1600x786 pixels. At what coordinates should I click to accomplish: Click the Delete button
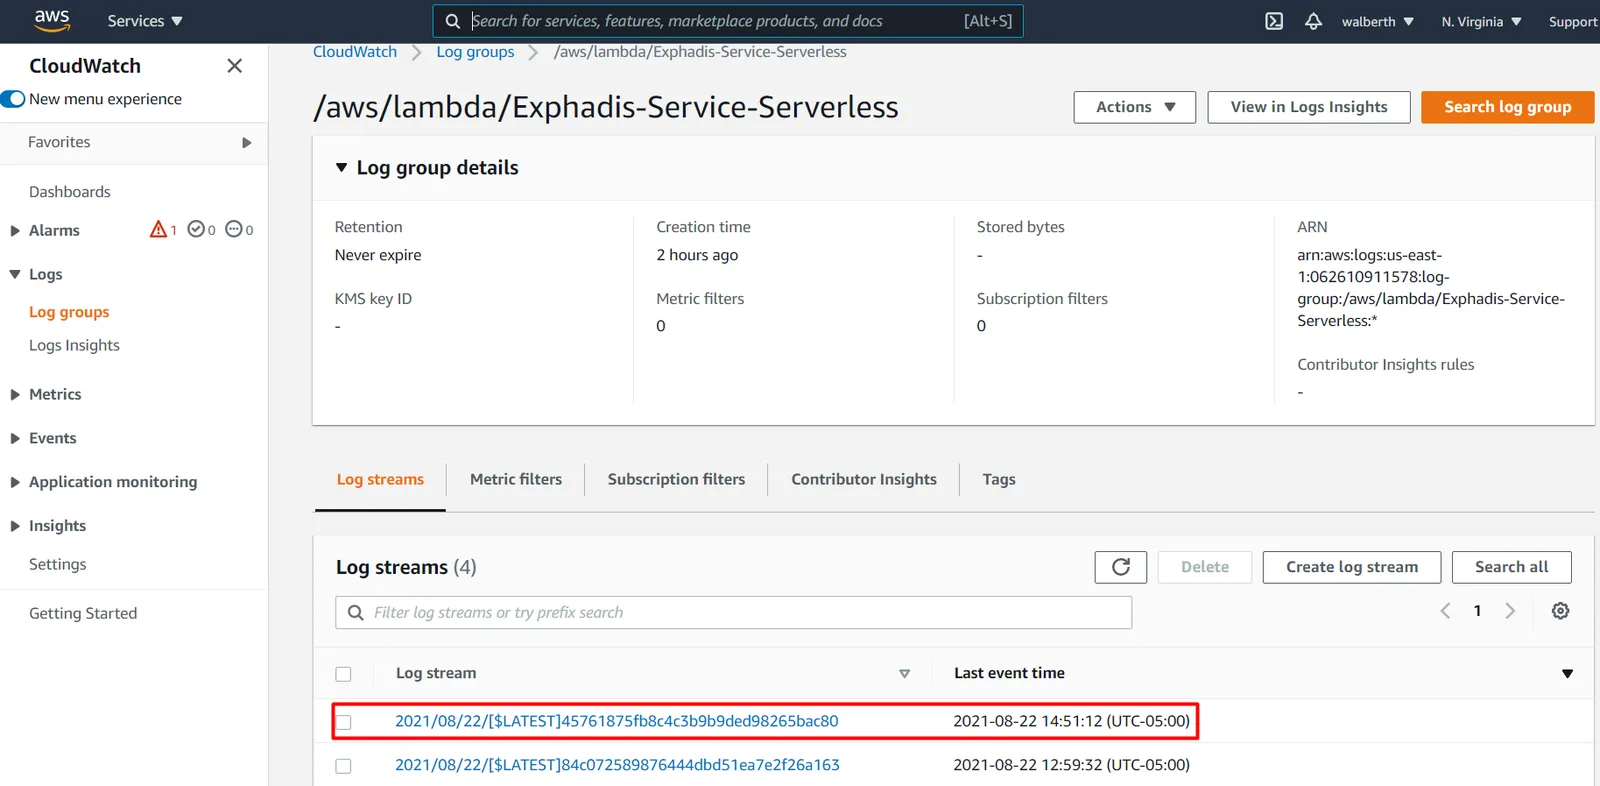[x=1205, y=567]
